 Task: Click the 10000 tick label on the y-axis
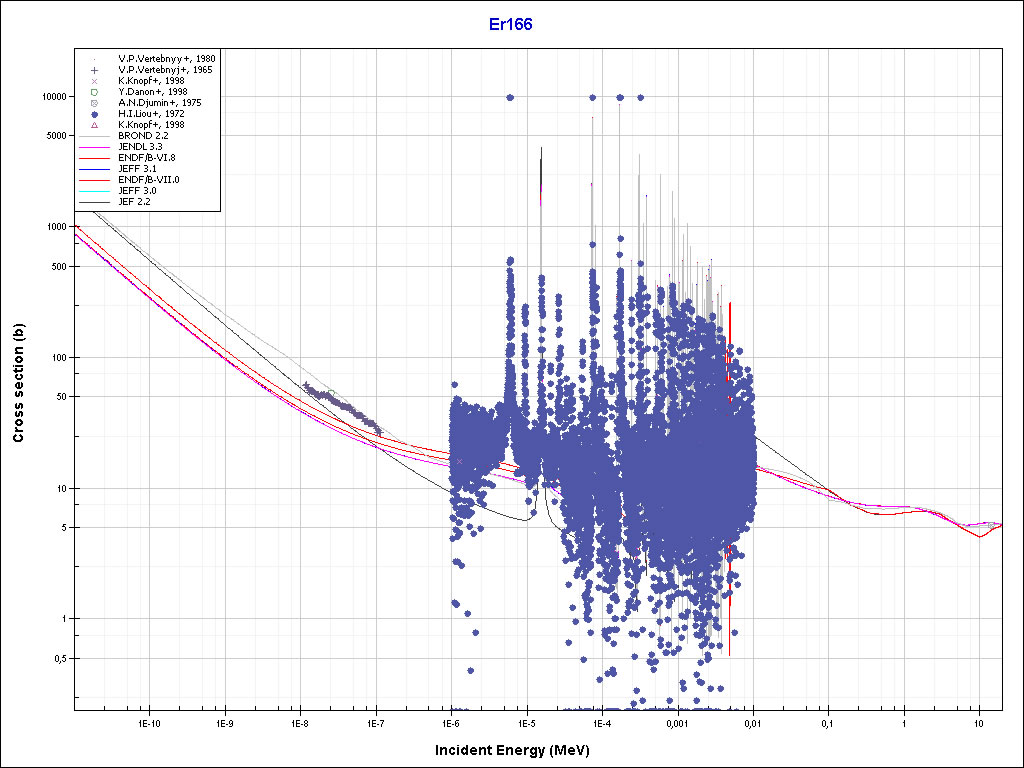pos(52,97)
